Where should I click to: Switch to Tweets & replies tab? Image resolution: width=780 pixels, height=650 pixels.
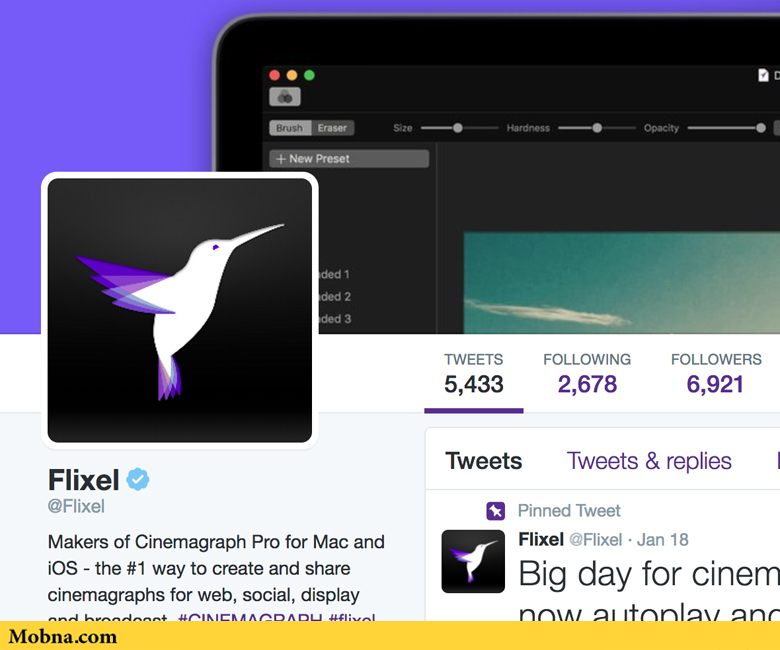tap(649, 461)
